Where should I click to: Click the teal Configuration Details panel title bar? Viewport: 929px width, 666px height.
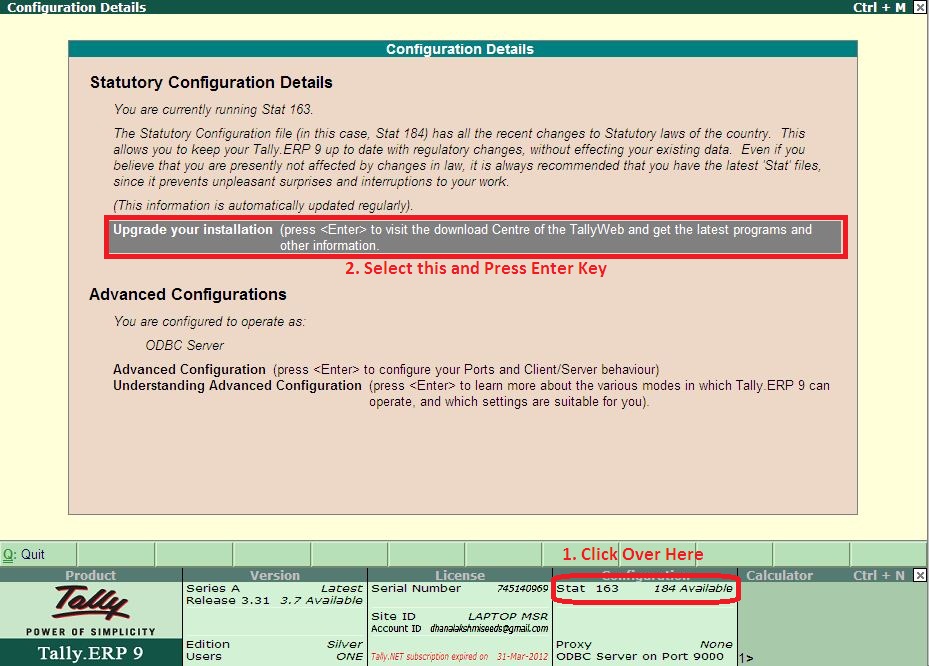click(463, 49)
